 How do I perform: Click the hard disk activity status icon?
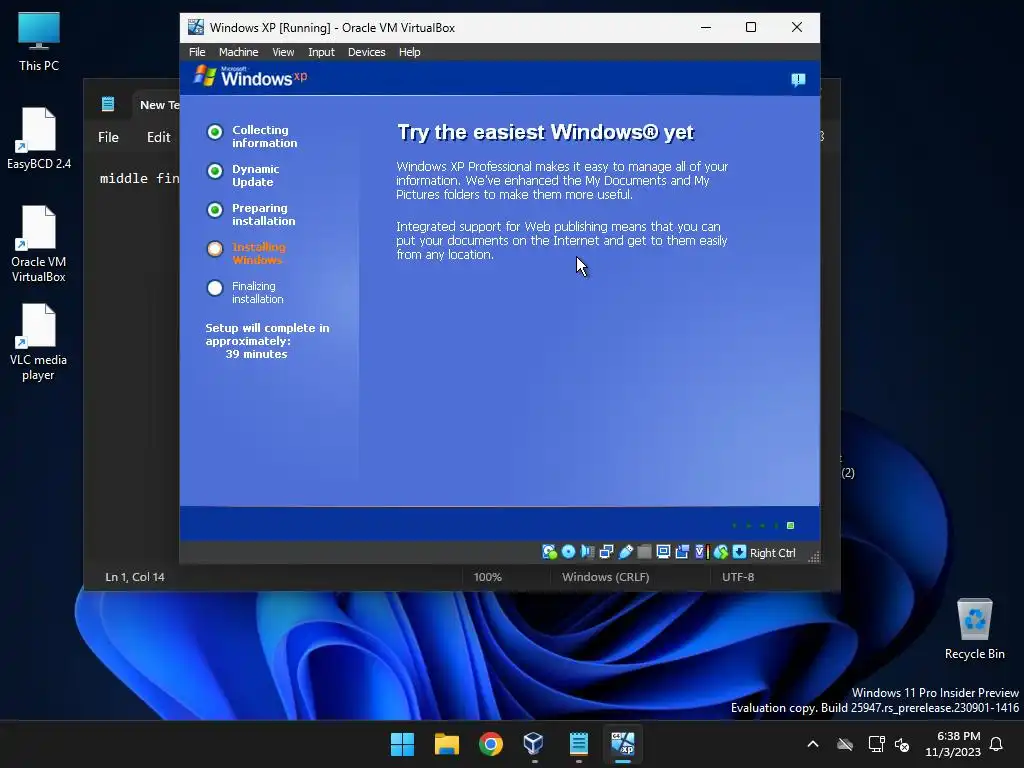point(549,552)
